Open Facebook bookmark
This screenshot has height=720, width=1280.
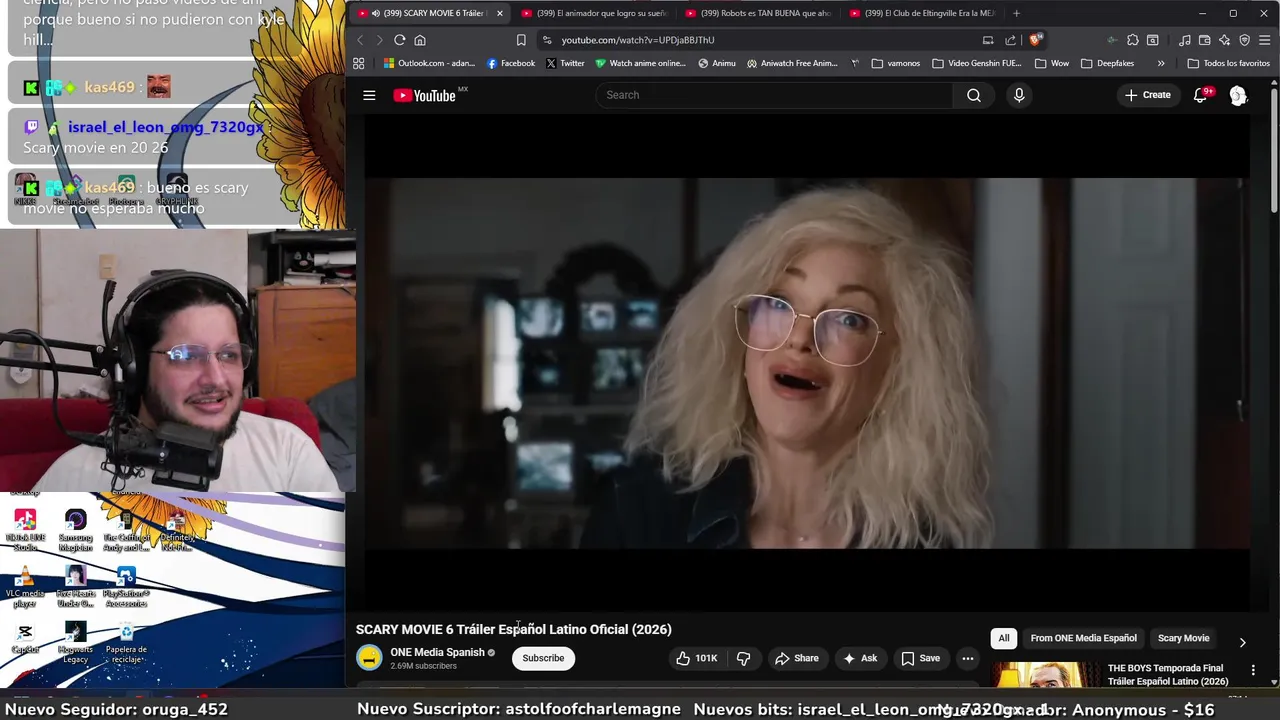tap(510, 63)
